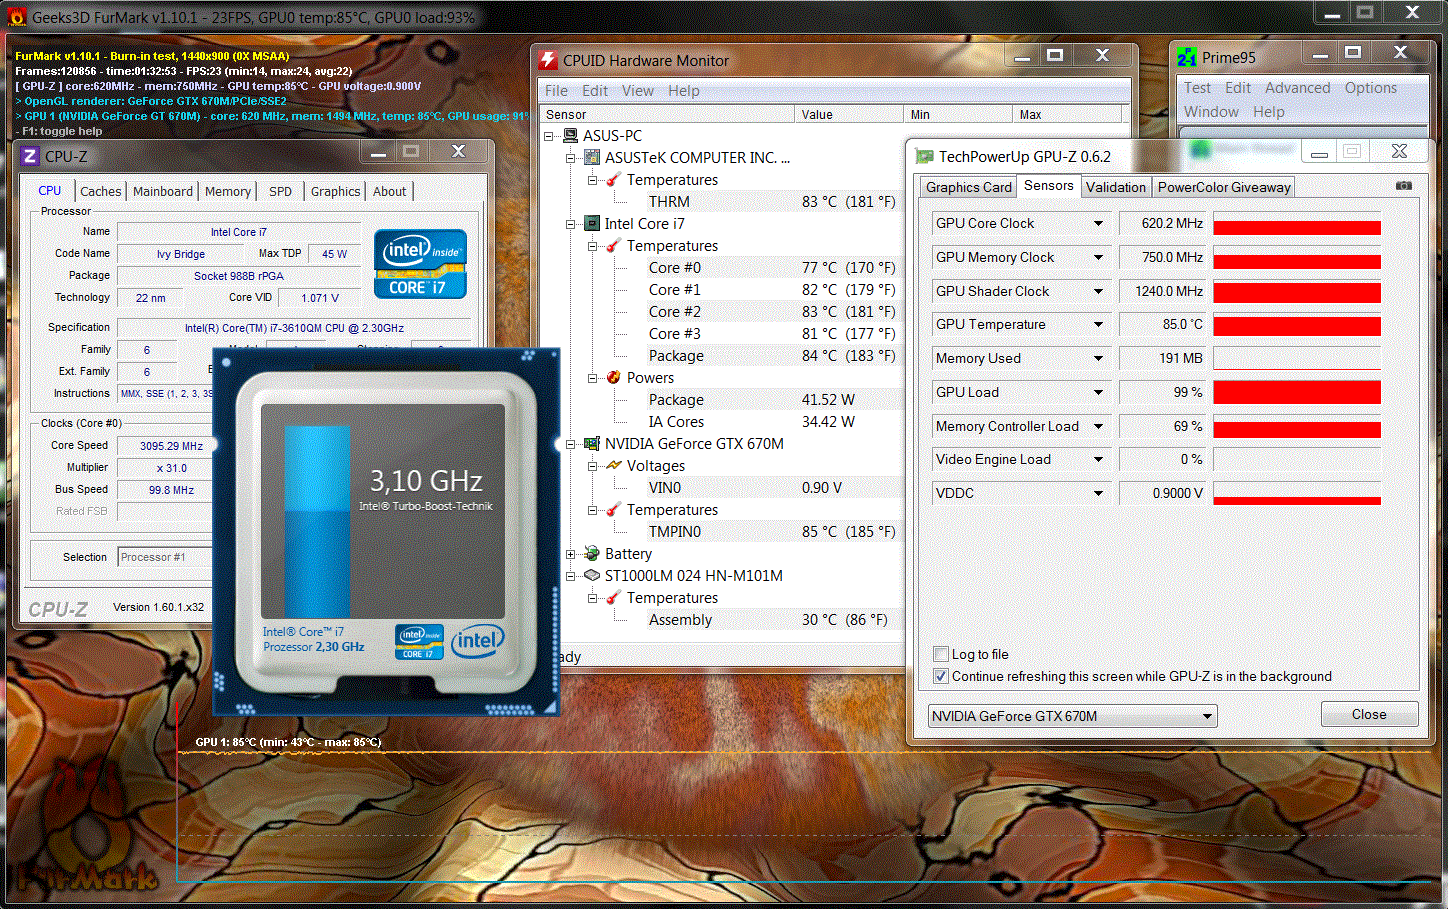Screen dimensions: 1448x909
Task: Click the CPUID Hardware Monitor title bar icon
Action: 548,60
